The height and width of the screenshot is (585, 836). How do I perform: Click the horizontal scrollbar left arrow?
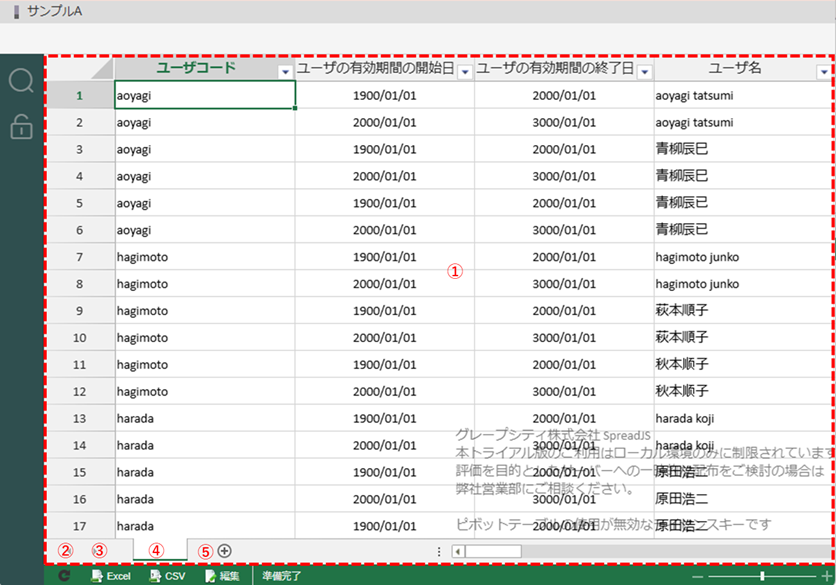(x=457, y=550)
